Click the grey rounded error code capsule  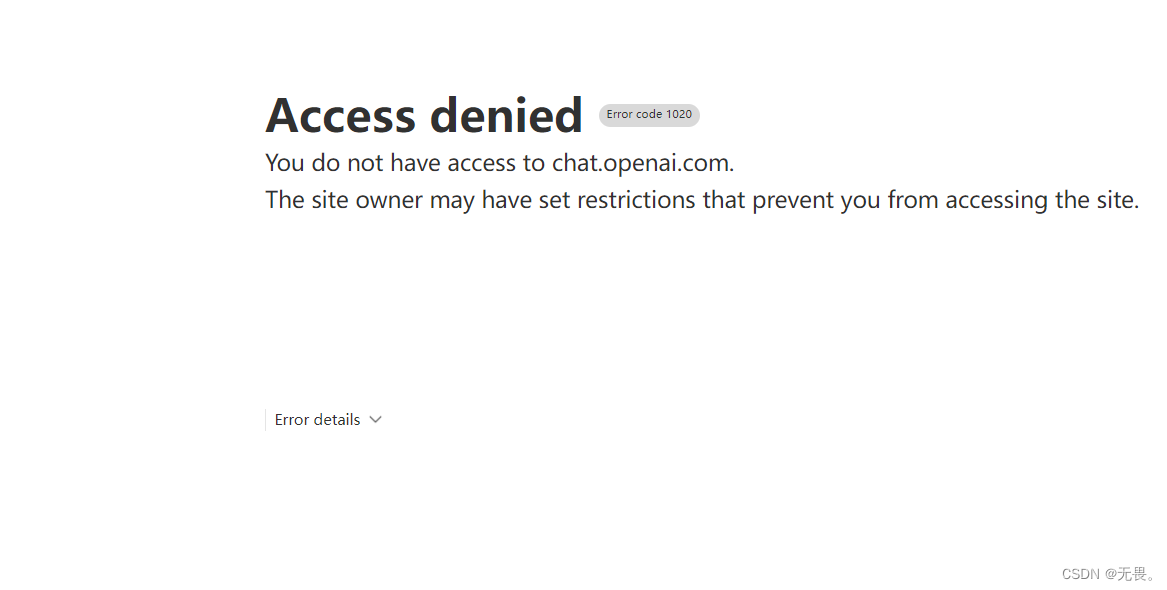(649, 114)
